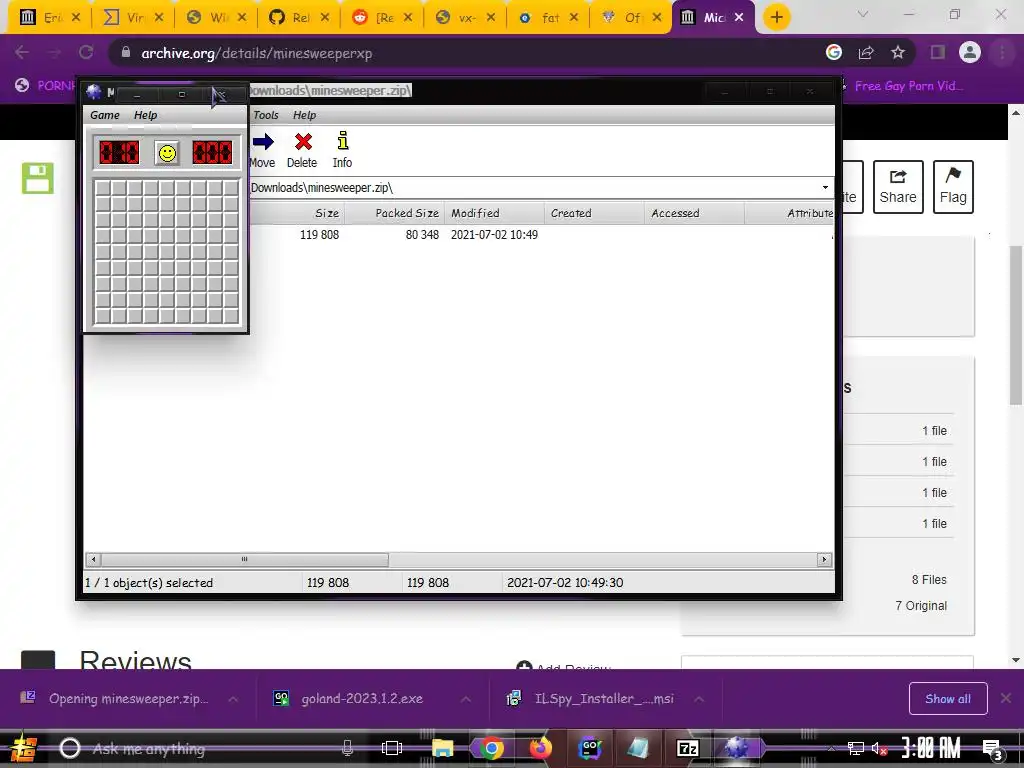Click the red Delete icon in 7-Zip
The height and width of the screenshot is (768, 1024).
(303, 141)
